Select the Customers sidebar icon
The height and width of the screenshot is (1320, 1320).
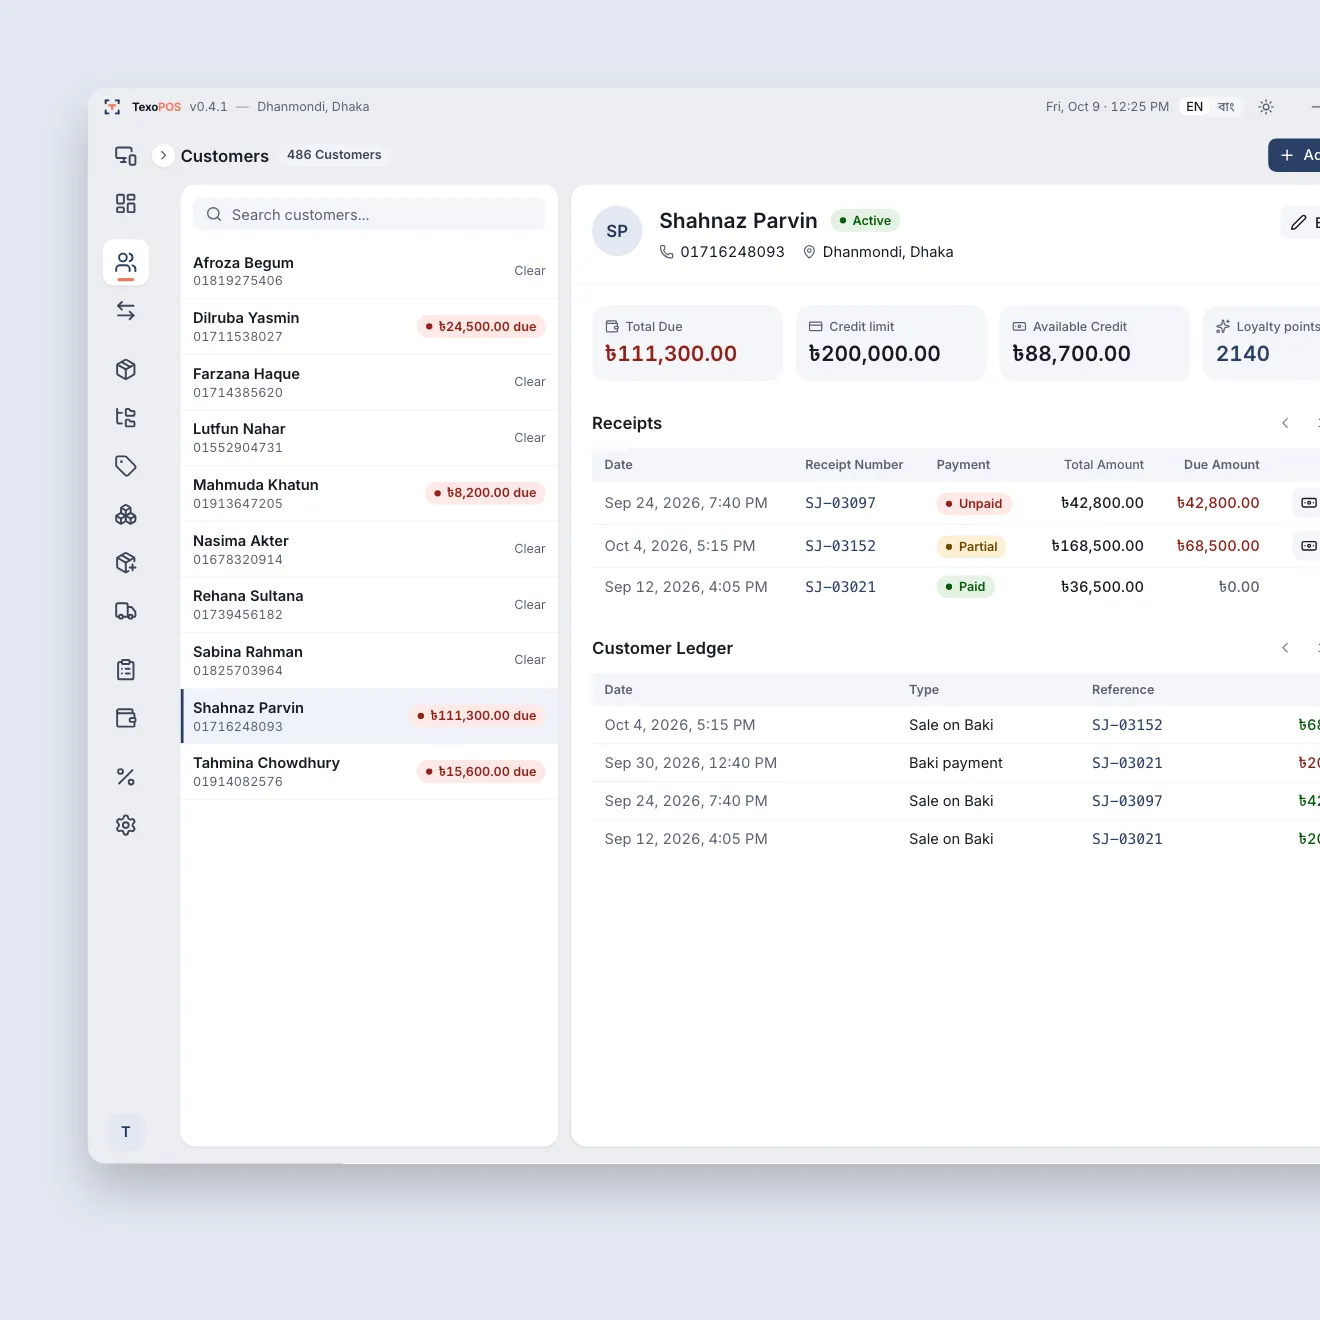(126, 263)
